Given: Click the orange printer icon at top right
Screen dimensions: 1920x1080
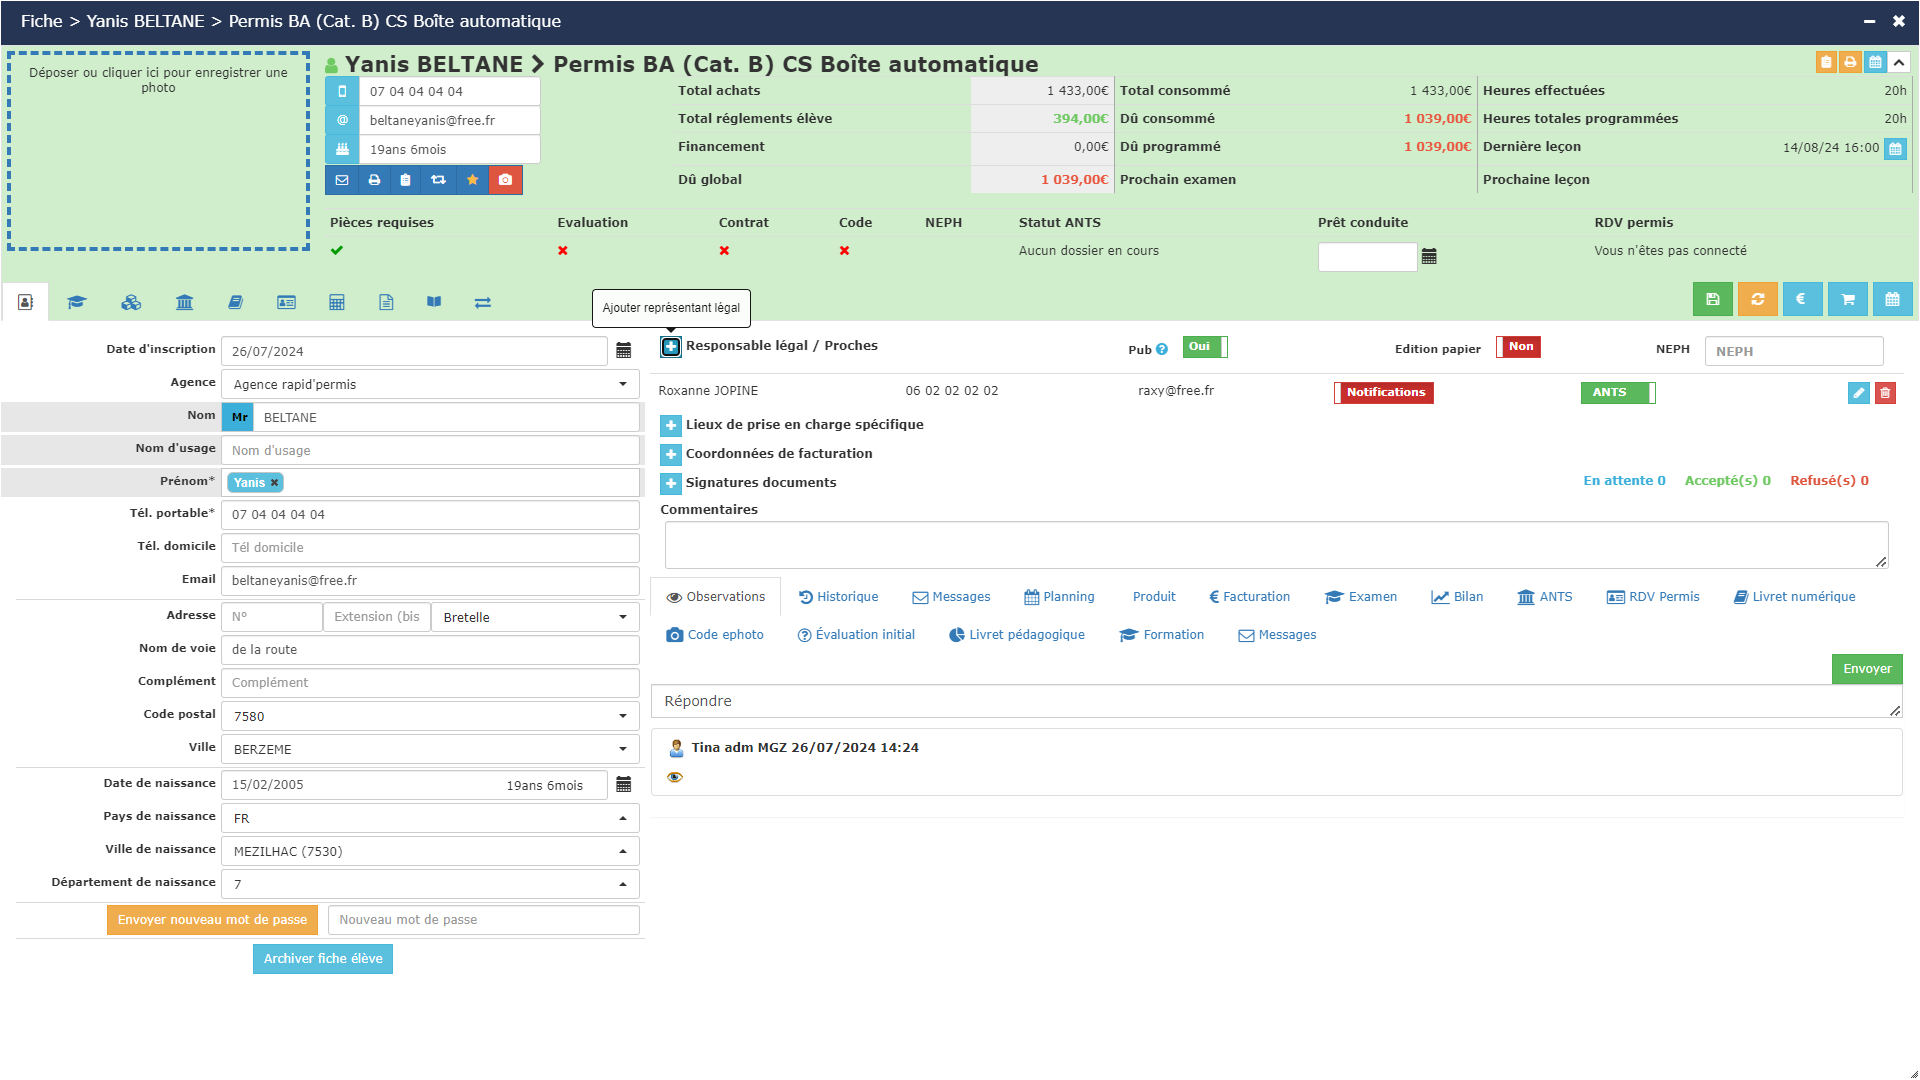Looking at the screenshot, I should [1850, 62].
